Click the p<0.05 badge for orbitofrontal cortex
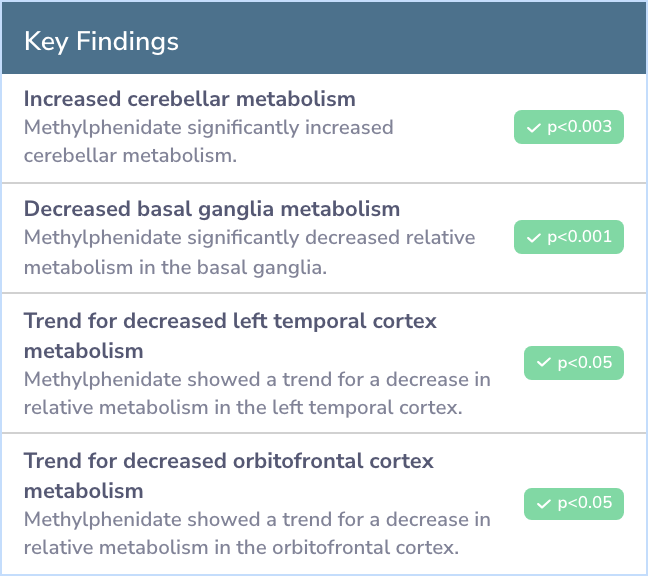The height and width of the screenshot is (576, 648). 574,504
